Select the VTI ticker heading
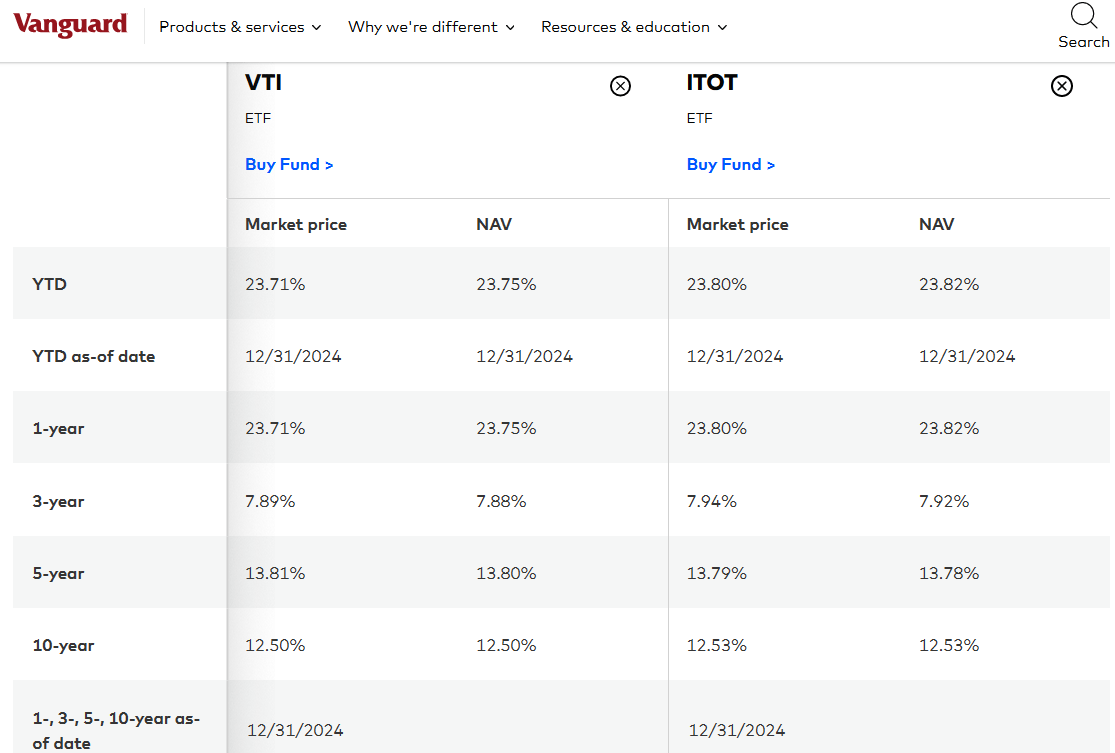The height and width of the screenshot is (753, 1115). (263, 83)
